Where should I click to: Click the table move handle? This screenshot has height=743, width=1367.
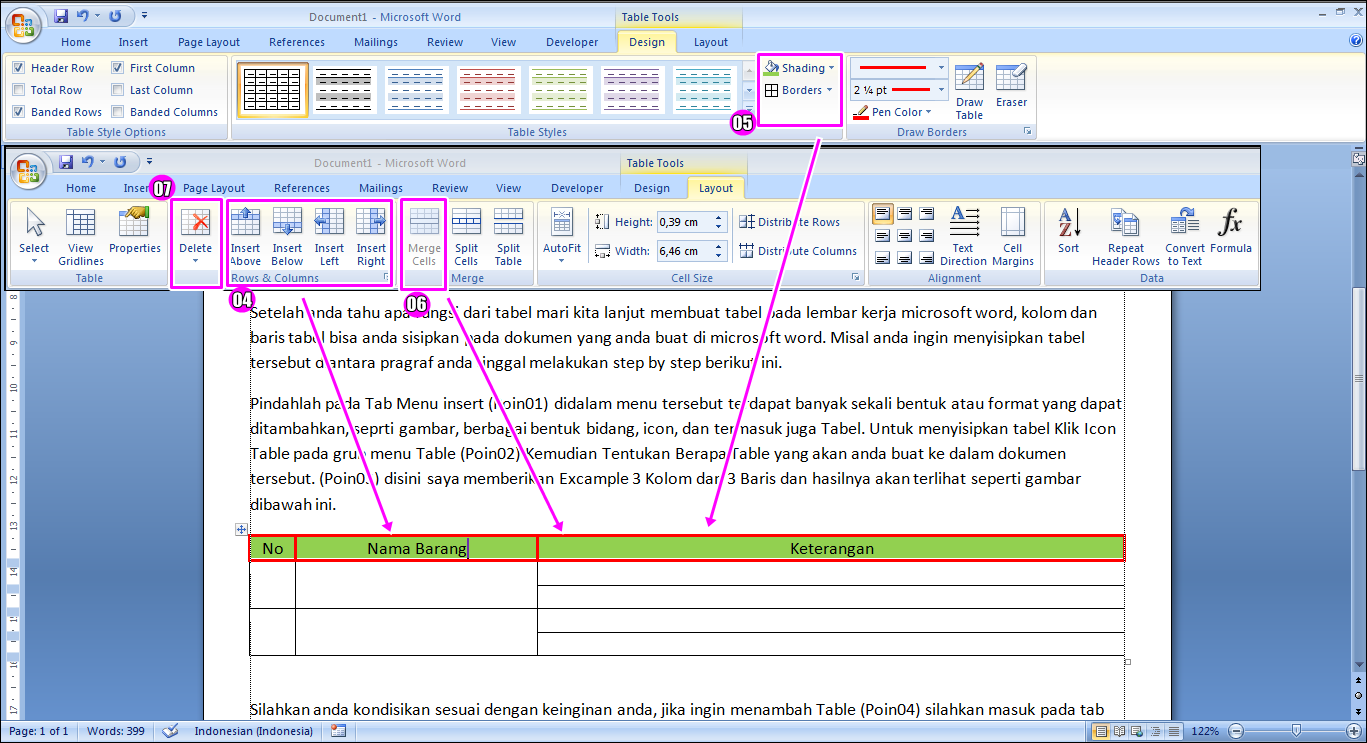pos(241,529)
